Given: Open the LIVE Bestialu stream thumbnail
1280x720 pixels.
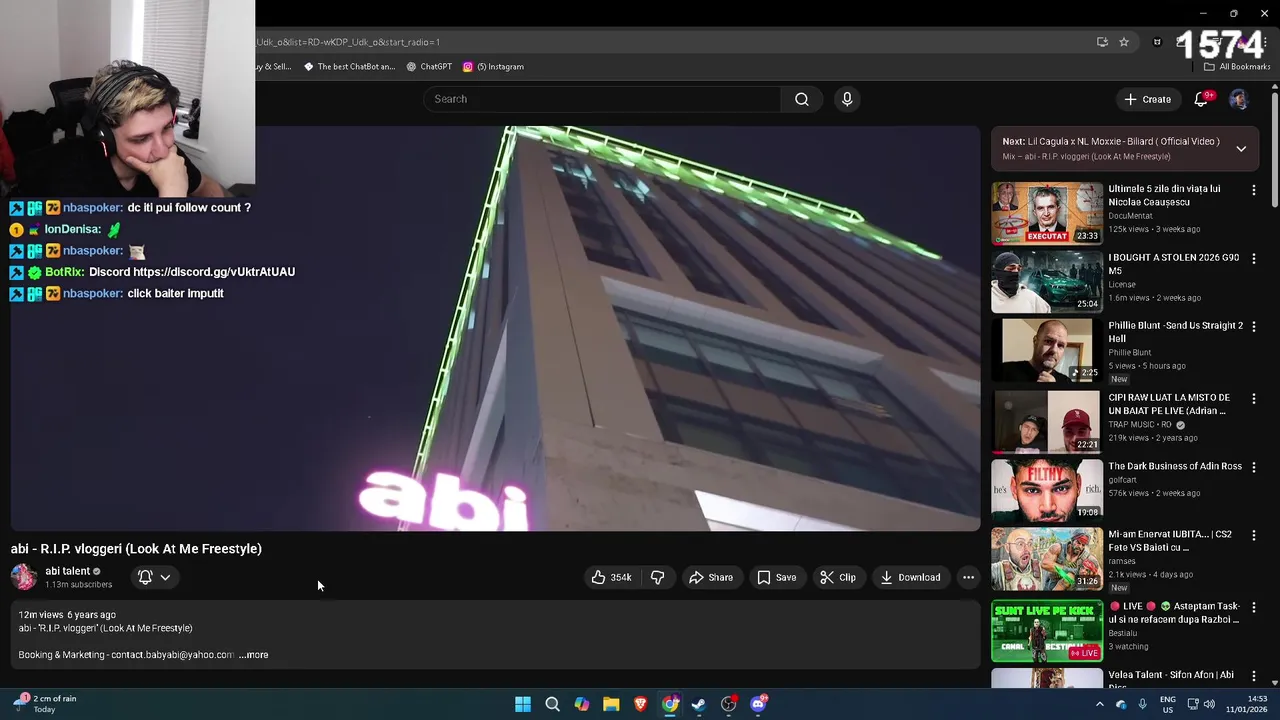Looking at the screenshot, I should [x=1047, y=630].
